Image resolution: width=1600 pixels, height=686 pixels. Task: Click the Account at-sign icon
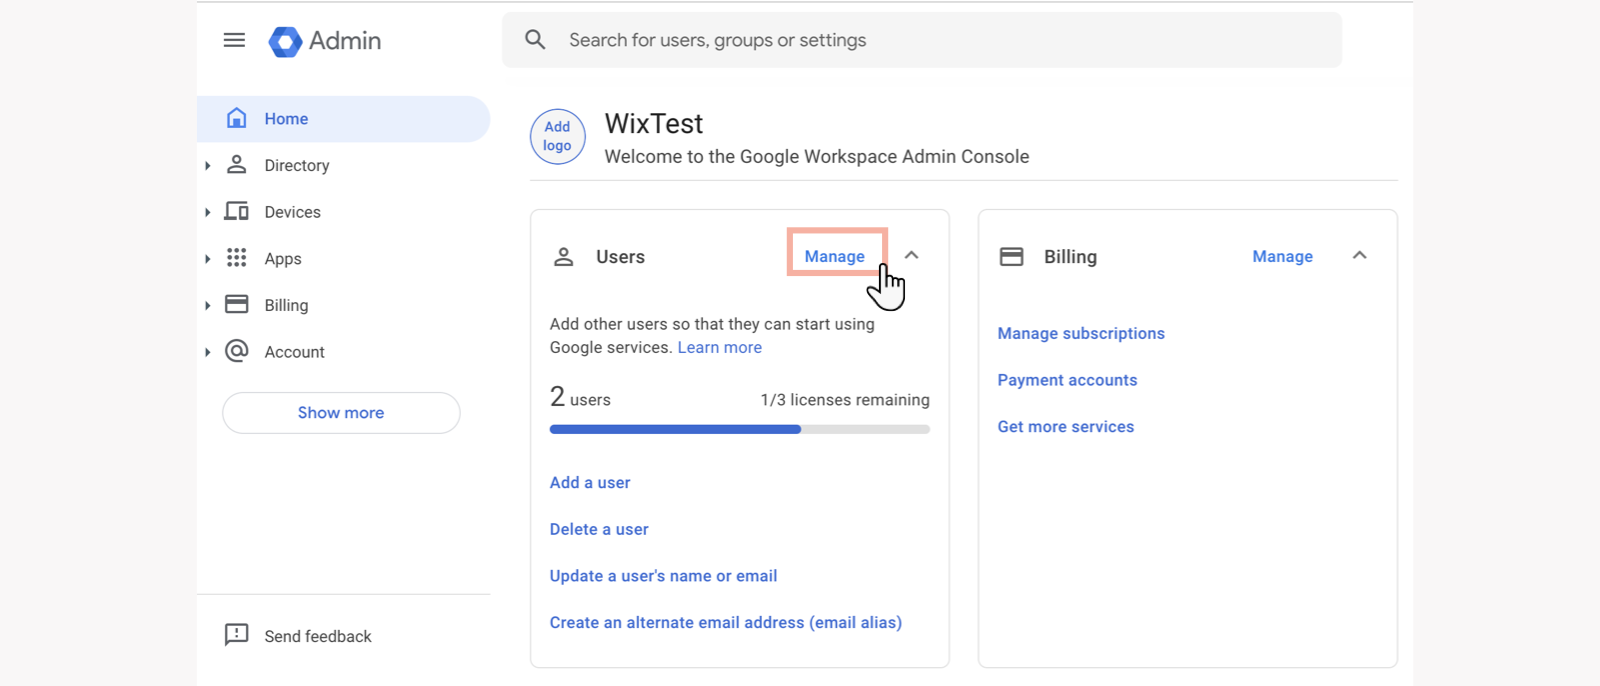(236, 351)
